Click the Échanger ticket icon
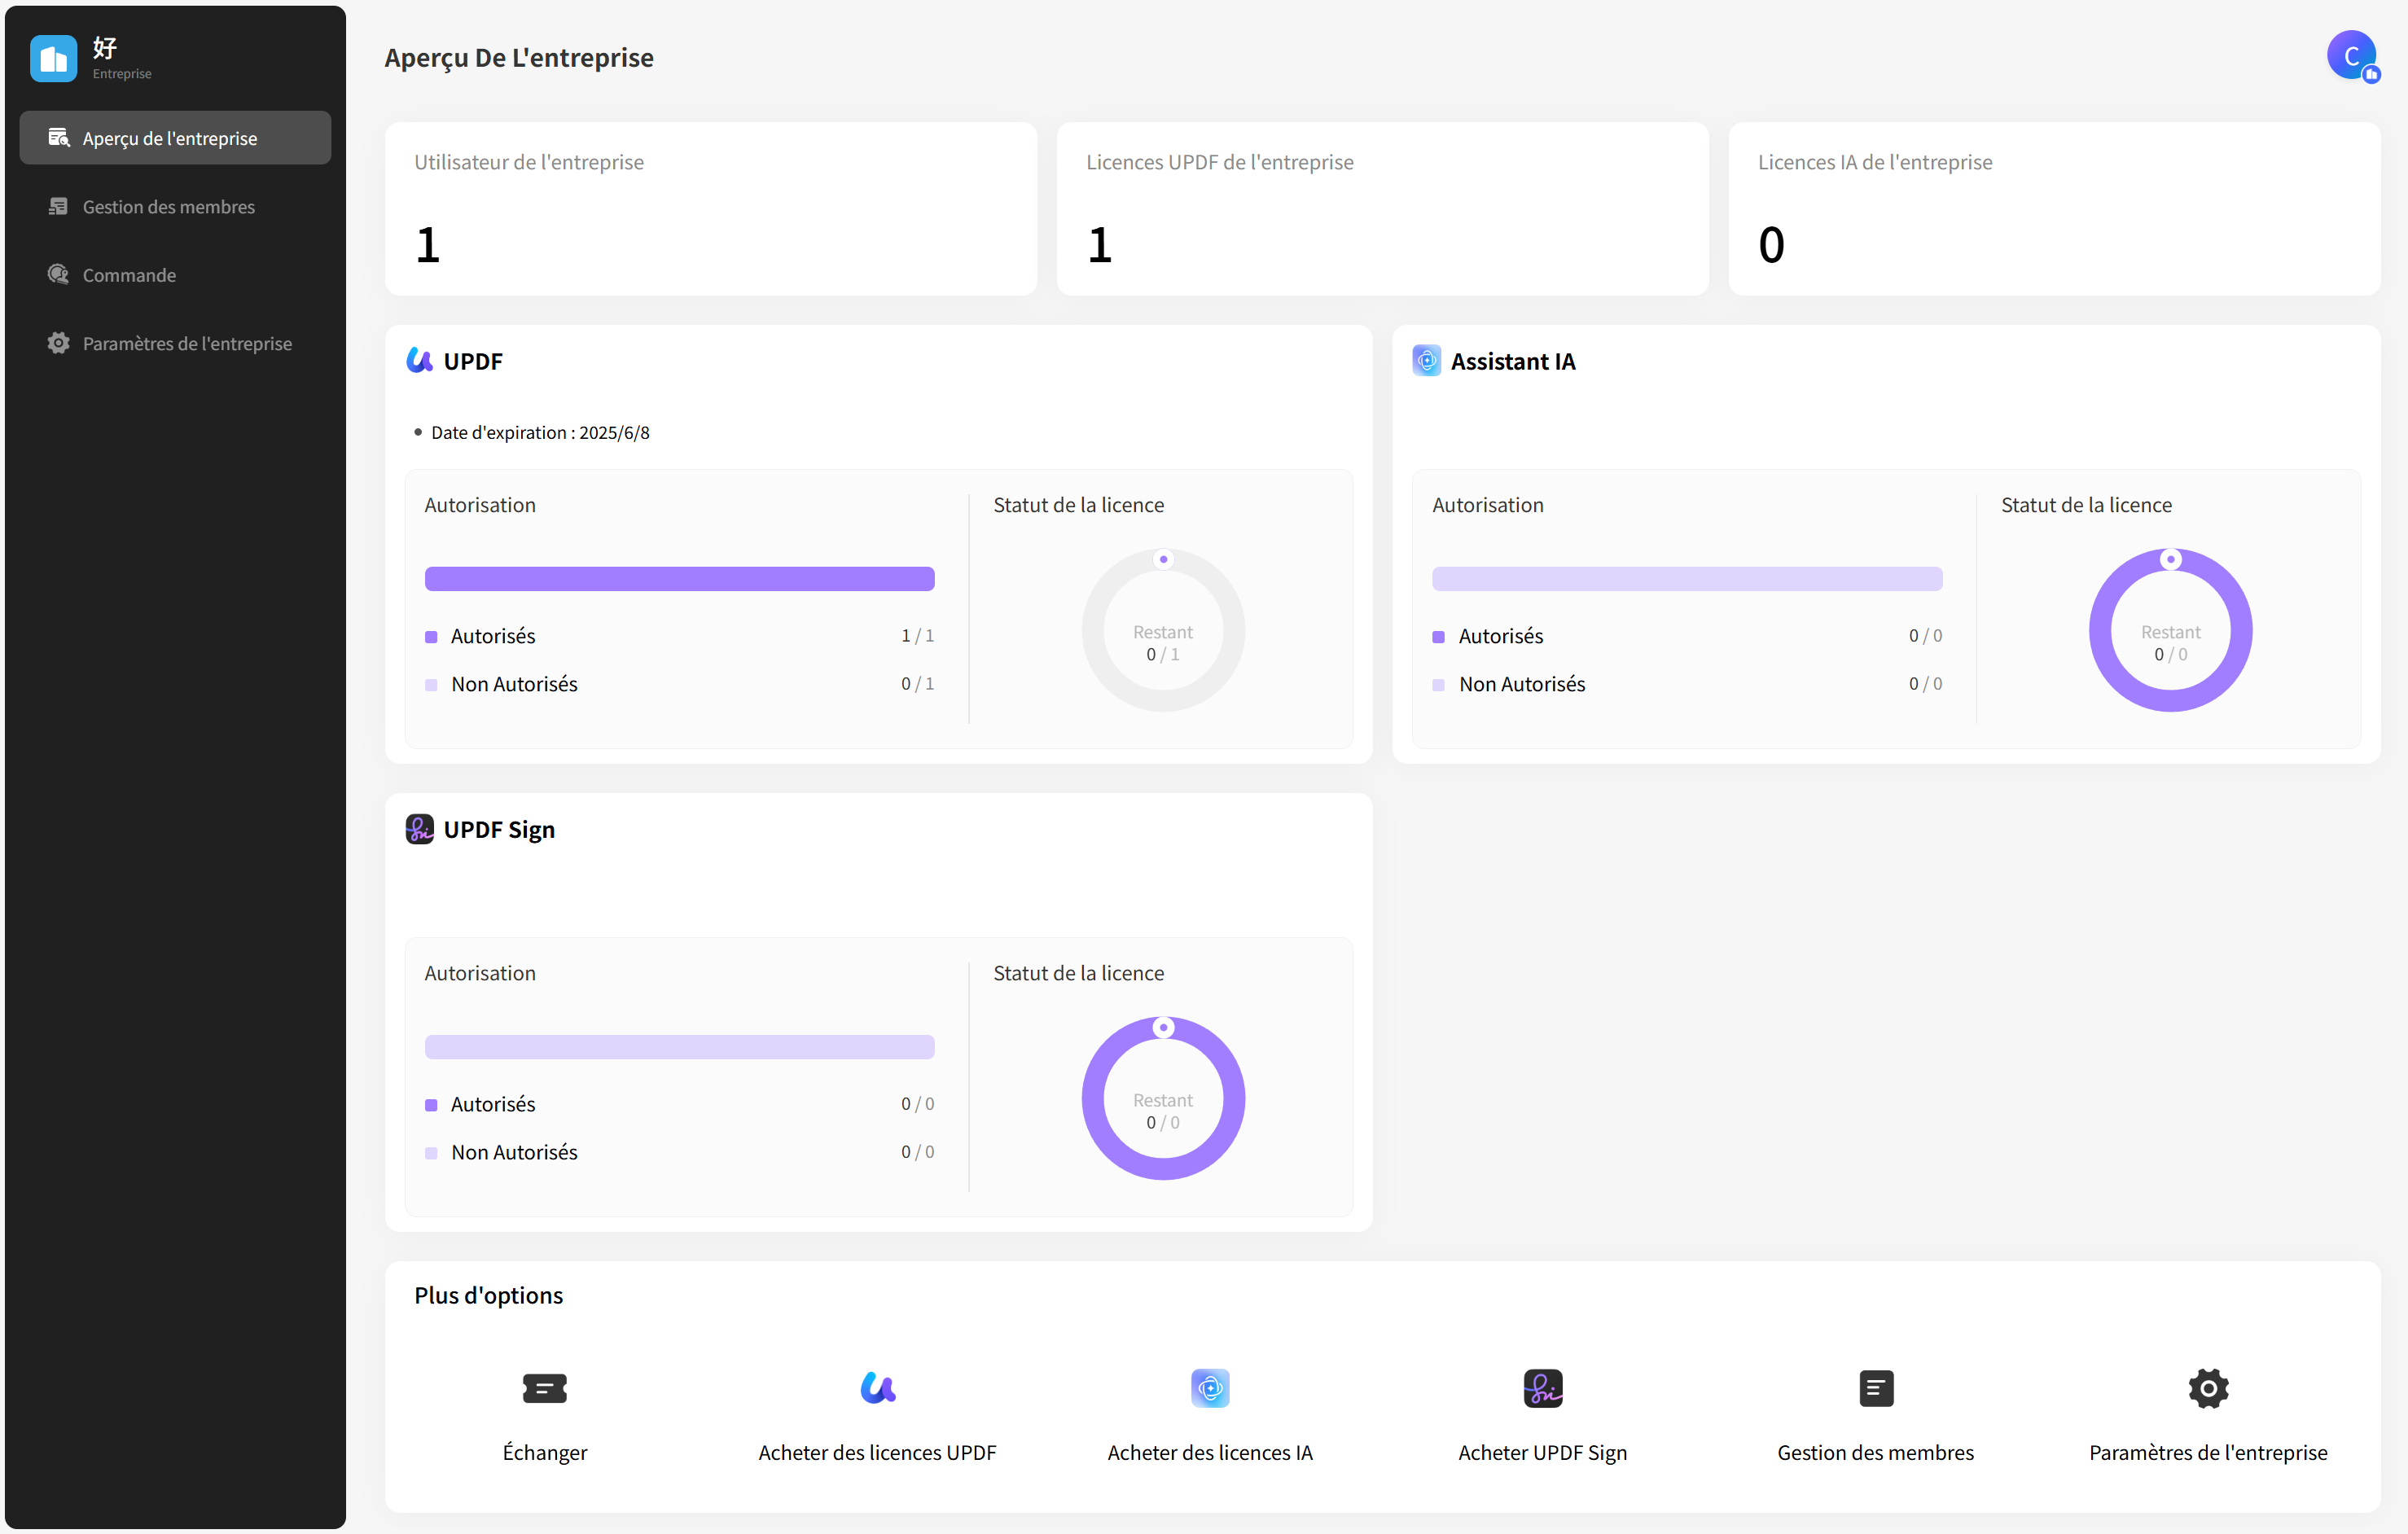Image resolution: width=2408 pixels, height=1534 pixels. click(x=544, y=1388)
